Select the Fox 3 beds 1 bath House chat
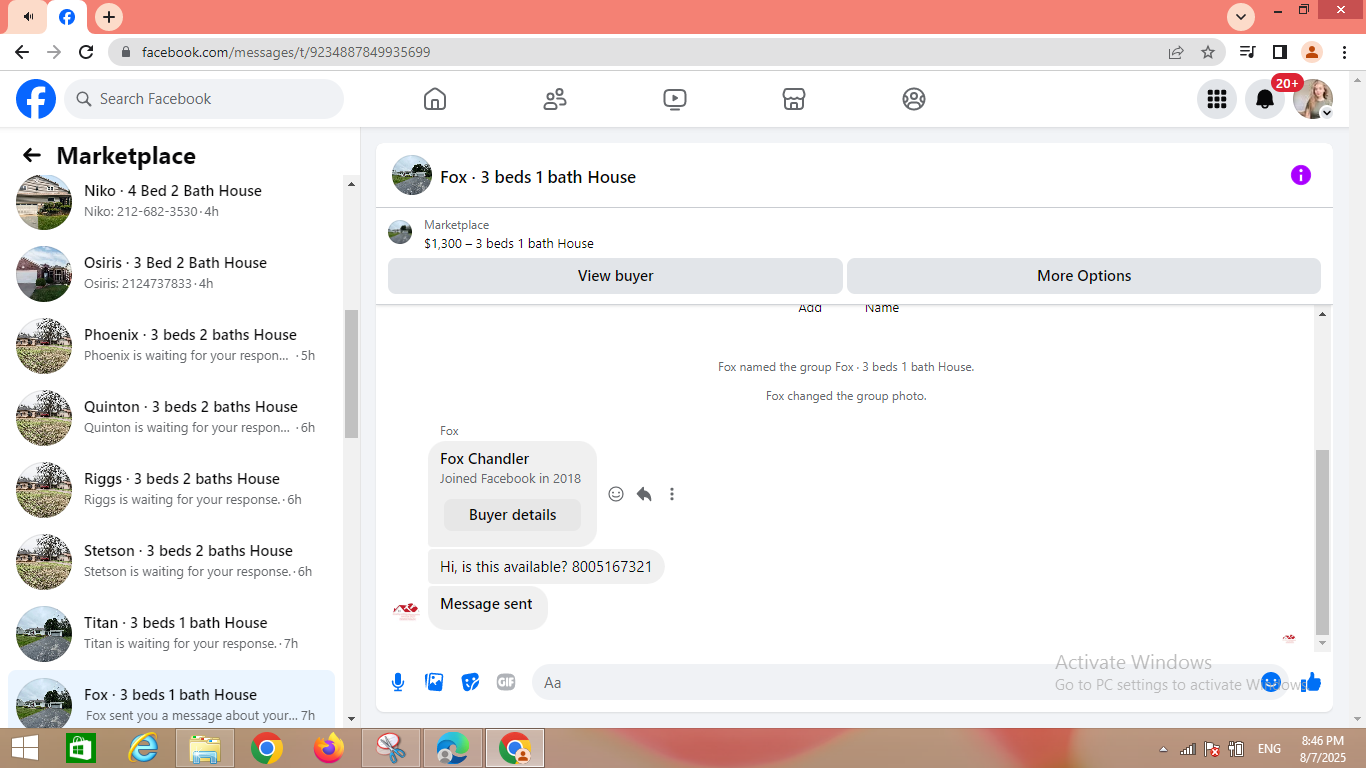Image resolution: width=1366 pixels, height=768 pixels. tap(171, 698)
